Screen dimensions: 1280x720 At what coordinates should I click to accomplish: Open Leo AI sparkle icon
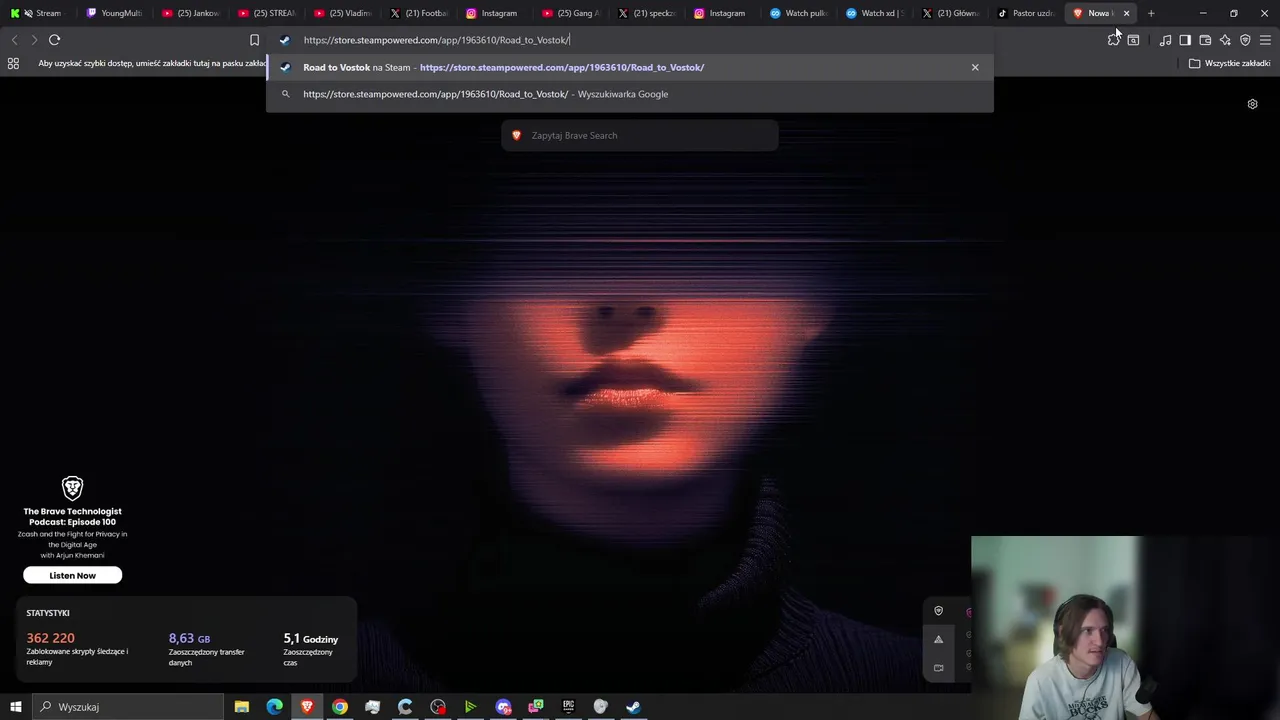pos(1225,40)
